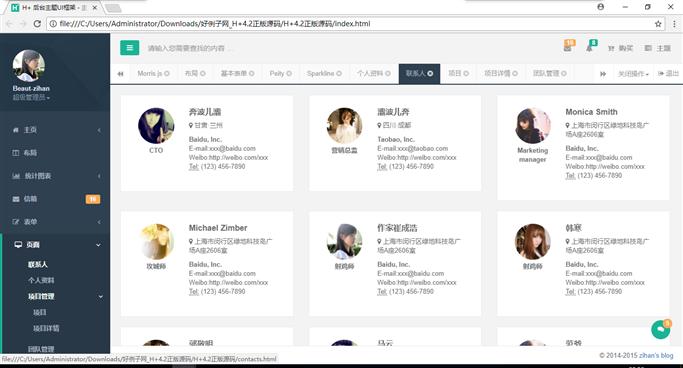Viewport: 683px width, 368px height.
Task: Click the 作家崔成浩 contact avatar
Action: click(x=344, y=242)
